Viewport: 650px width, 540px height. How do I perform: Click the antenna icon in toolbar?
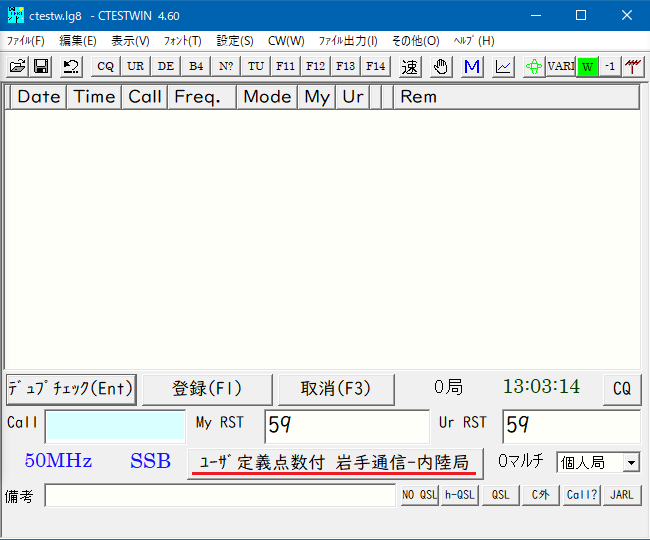tap(633, 67)
